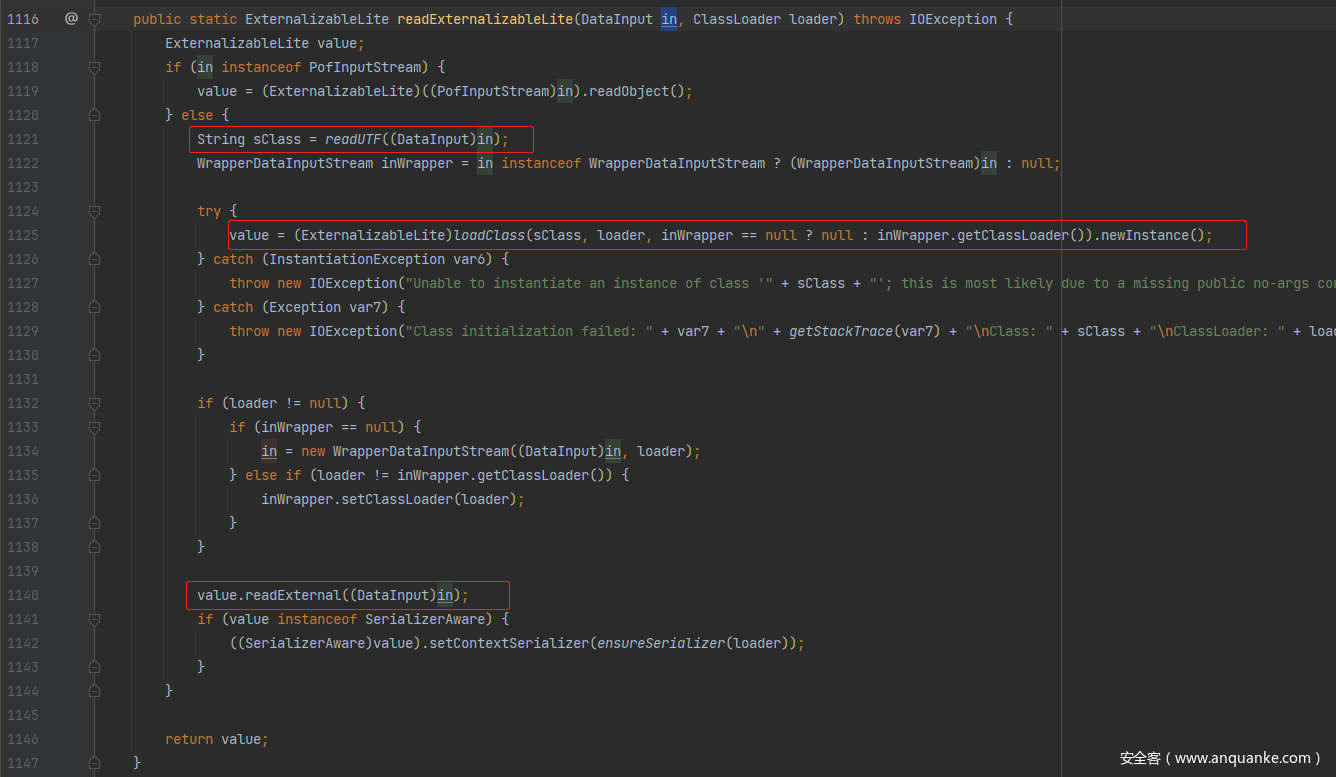Click the fold marker at the else on line 1120

(x=94, y=115)
